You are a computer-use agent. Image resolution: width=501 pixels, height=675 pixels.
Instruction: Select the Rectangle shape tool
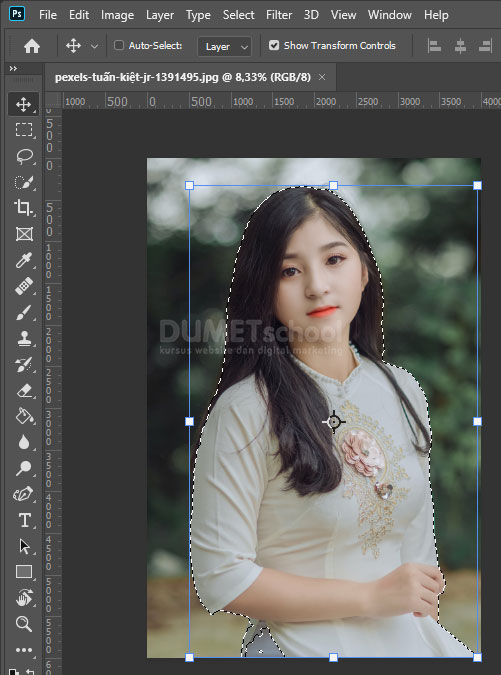(24, 572)
